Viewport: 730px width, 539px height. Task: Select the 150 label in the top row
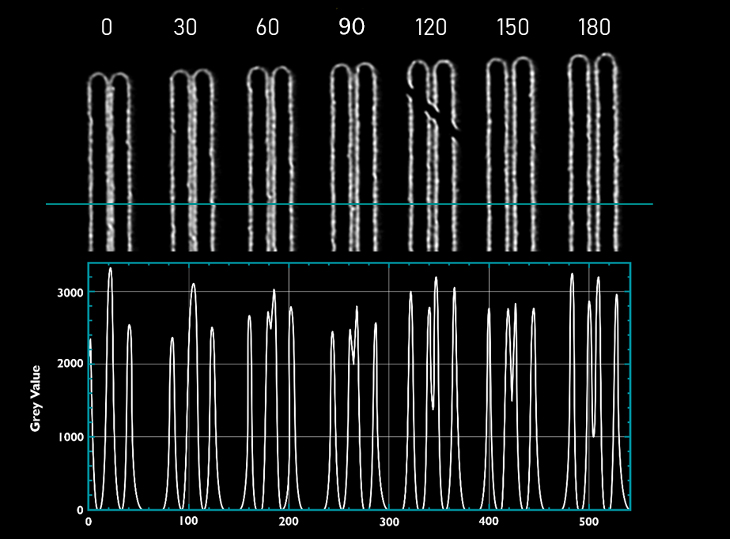pos(512,28)
